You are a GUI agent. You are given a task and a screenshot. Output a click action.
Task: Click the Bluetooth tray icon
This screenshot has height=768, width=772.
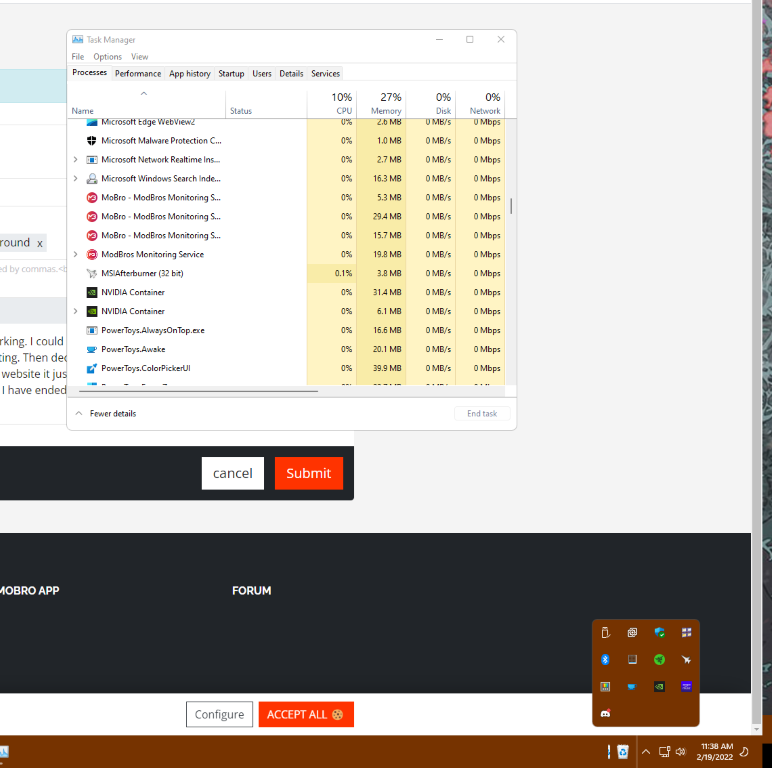(x=606, y=660)
